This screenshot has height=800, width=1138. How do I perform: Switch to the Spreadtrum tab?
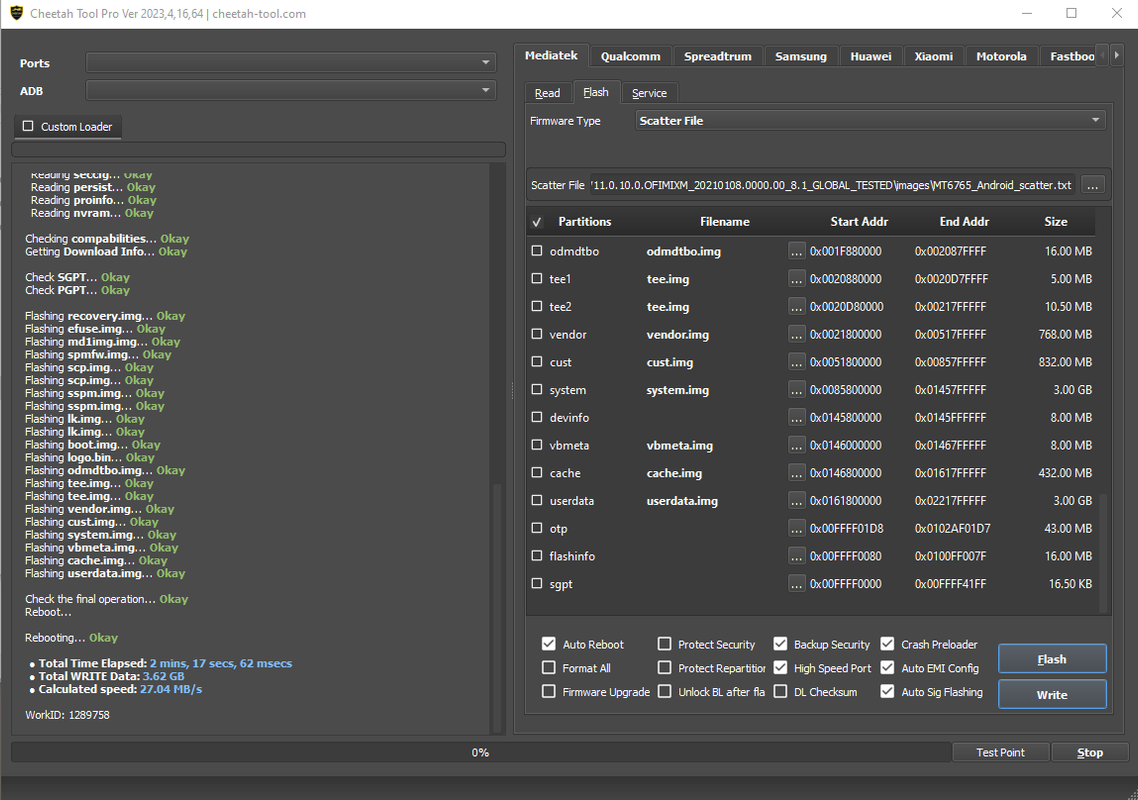click(718, 57)
